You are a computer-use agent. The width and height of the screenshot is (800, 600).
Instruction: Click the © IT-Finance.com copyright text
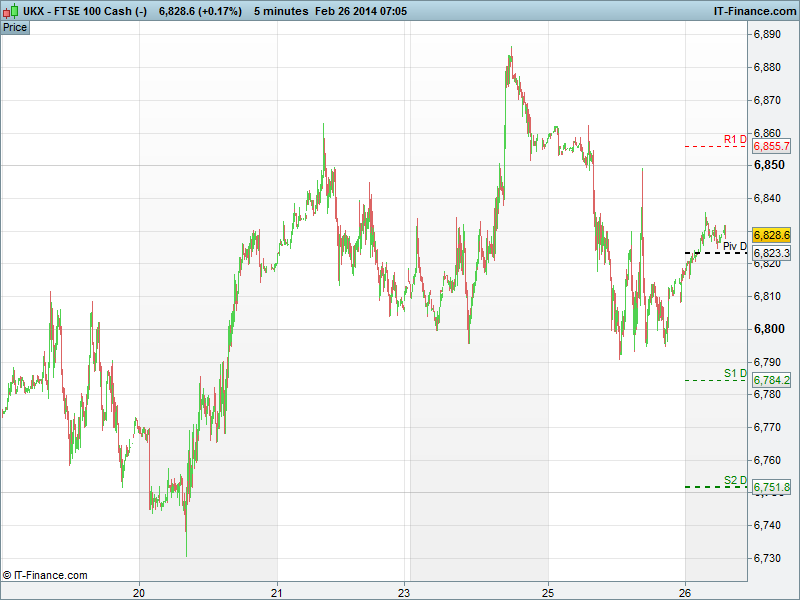click(x=45, y=575)
